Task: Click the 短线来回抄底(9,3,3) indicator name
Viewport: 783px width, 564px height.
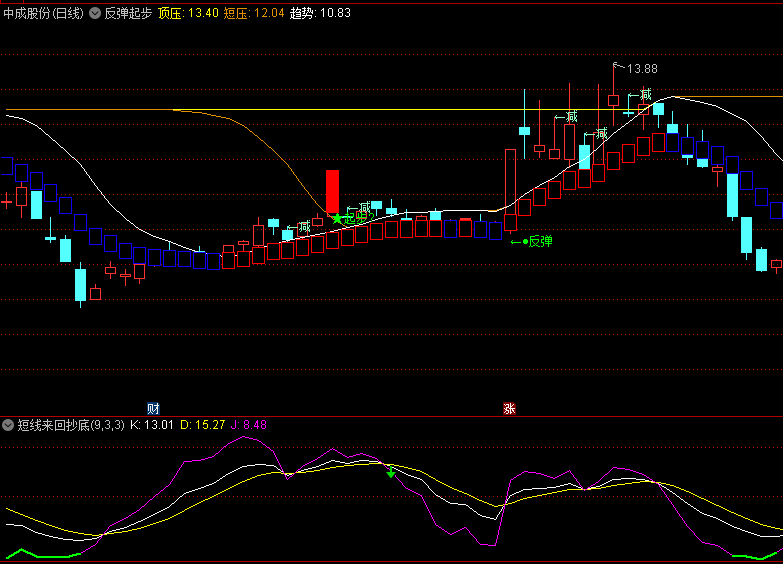Action: (71, 425)
